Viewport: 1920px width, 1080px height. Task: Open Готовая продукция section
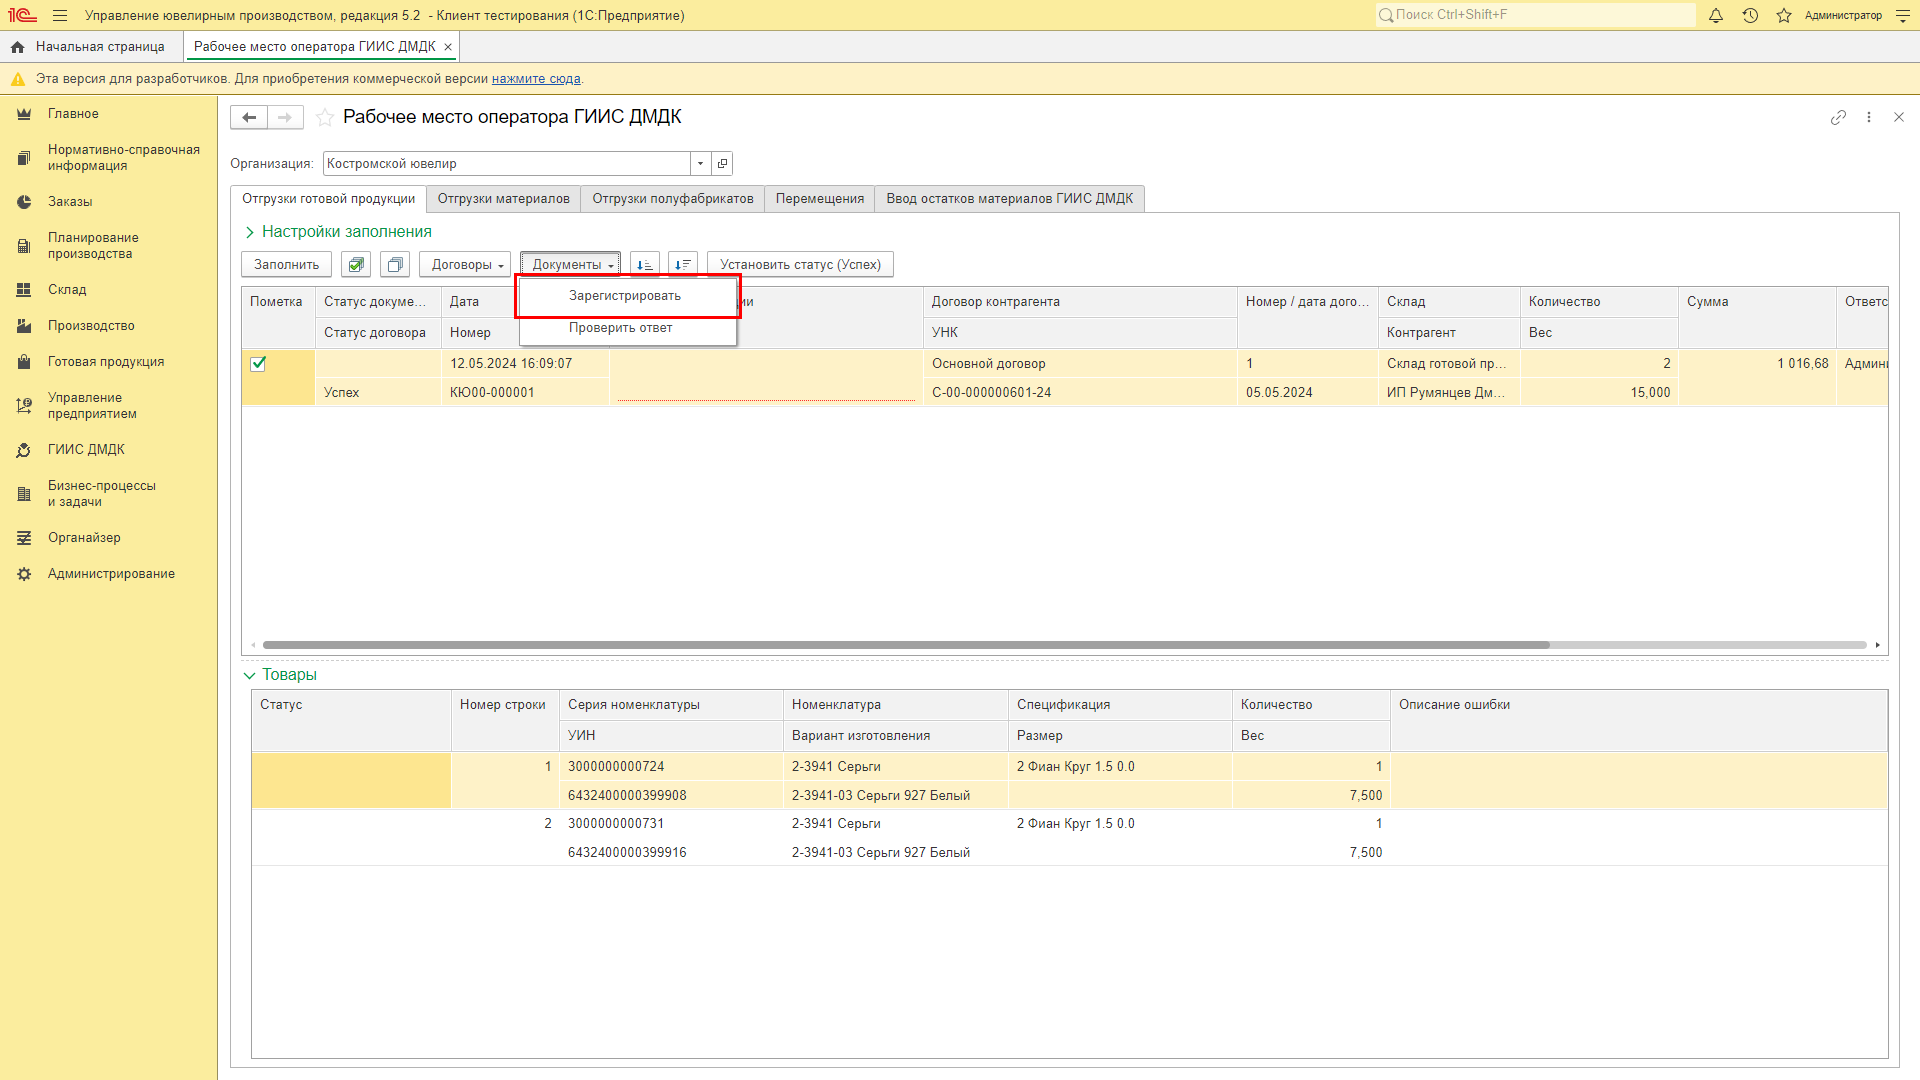[106, 362]
